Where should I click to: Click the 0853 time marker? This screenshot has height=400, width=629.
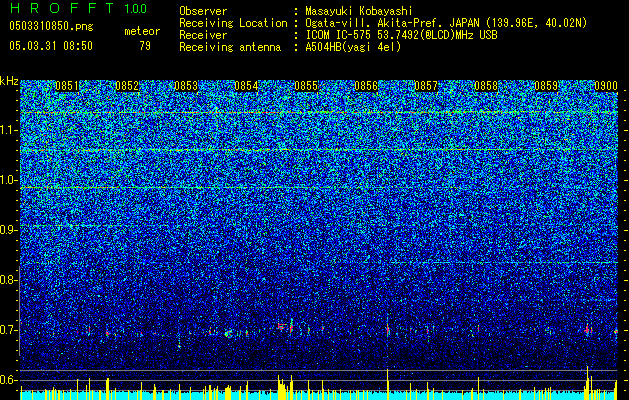point(186,86)
